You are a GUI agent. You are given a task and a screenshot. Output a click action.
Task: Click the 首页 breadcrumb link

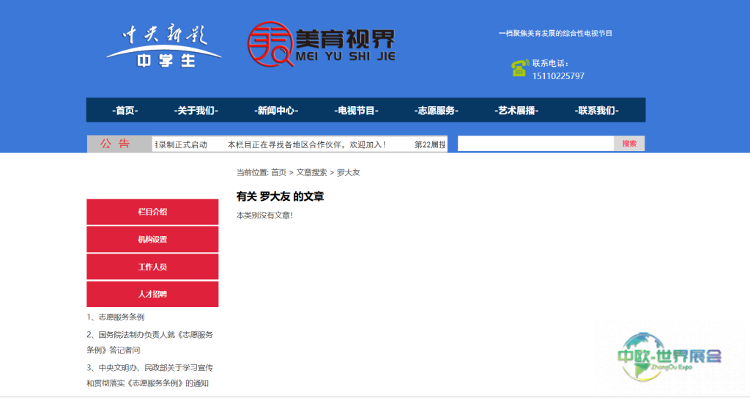coord(278,172)
